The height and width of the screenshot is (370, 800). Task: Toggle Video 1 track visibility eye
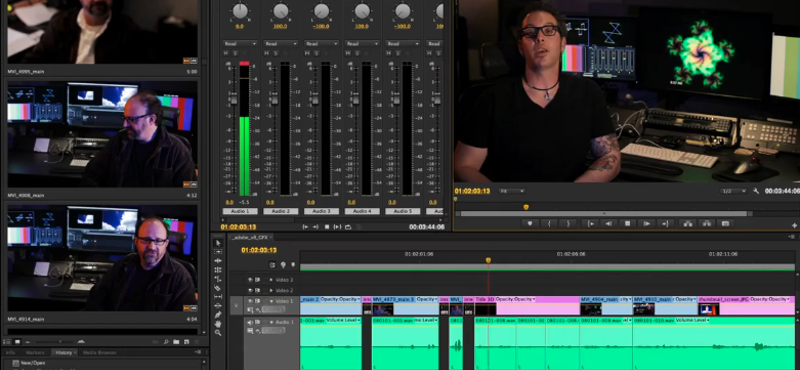[x=250, y=301]
